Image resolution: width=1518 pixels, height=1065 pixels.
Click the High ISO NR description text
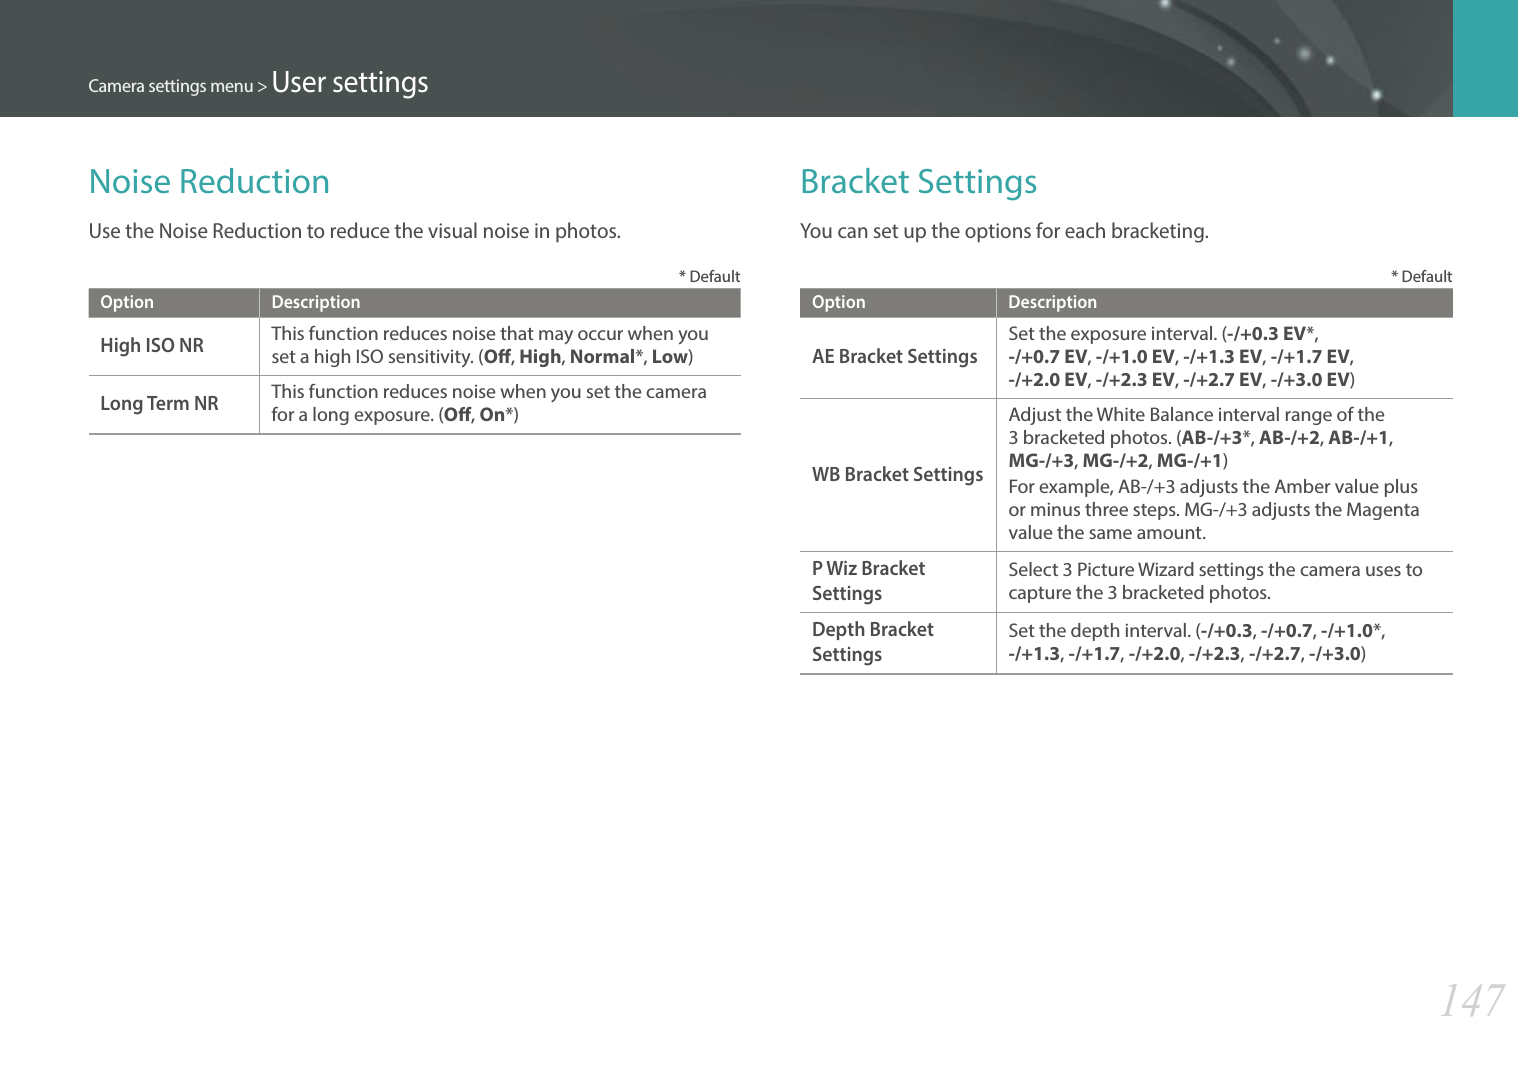[x=490, y=345]
